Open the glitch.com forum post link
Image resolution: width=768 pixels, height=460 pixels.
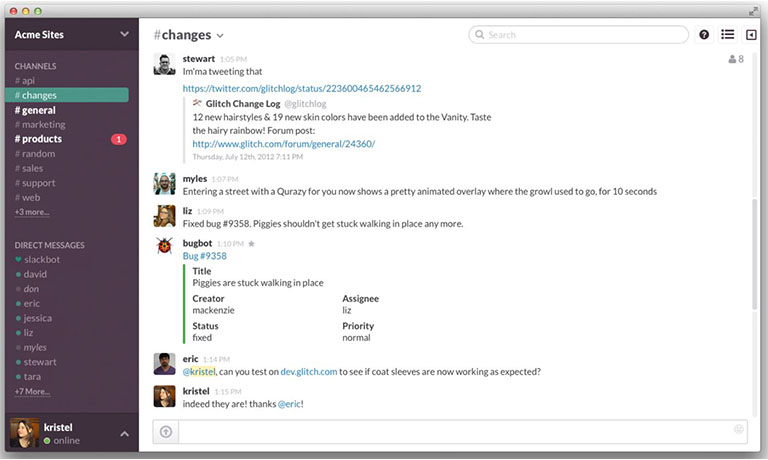(x=284, y=144)
